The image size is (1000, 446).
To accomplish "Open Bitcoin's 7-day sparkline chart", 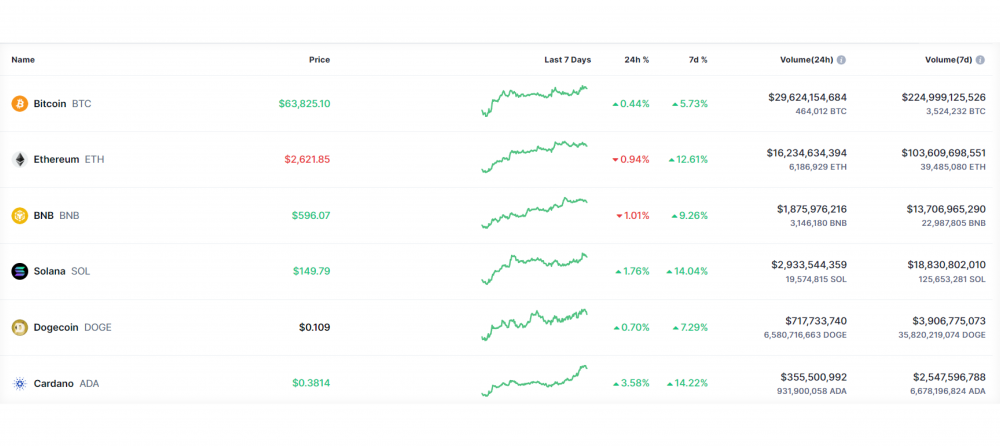I will 534,101.
